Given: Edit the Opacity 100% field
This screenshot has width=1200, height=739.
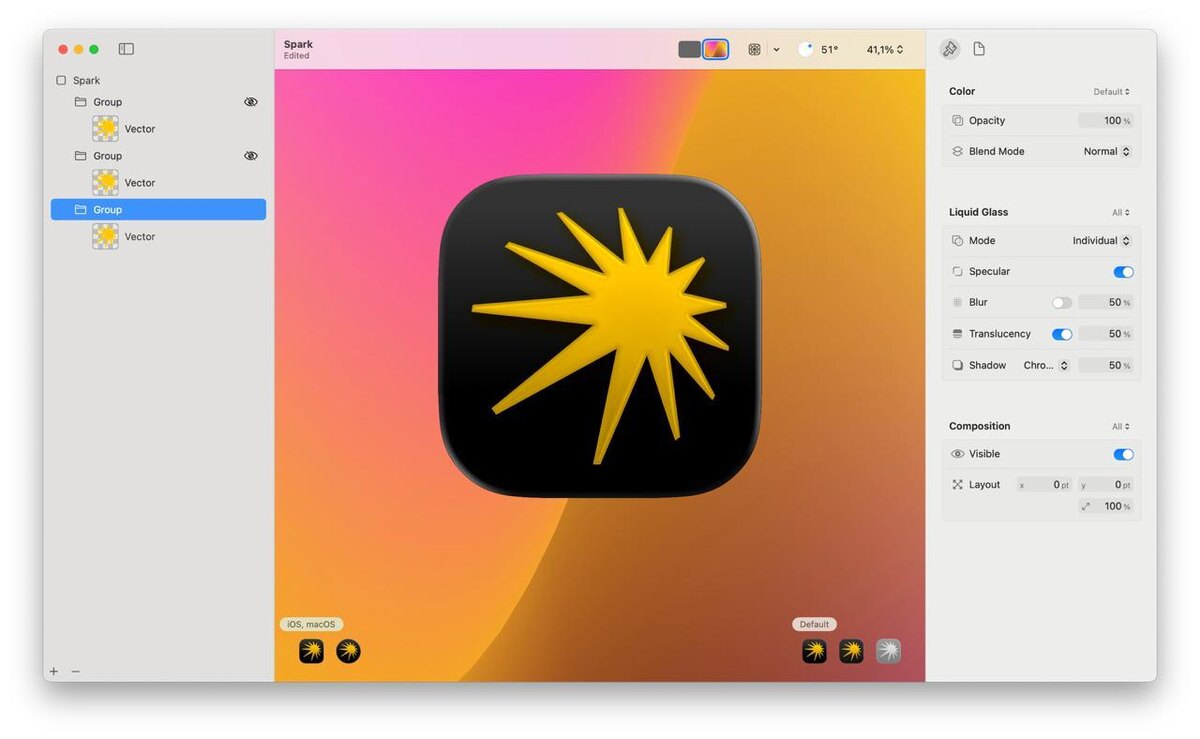Looking at the screenshot, I should (x=1105, y=120).
